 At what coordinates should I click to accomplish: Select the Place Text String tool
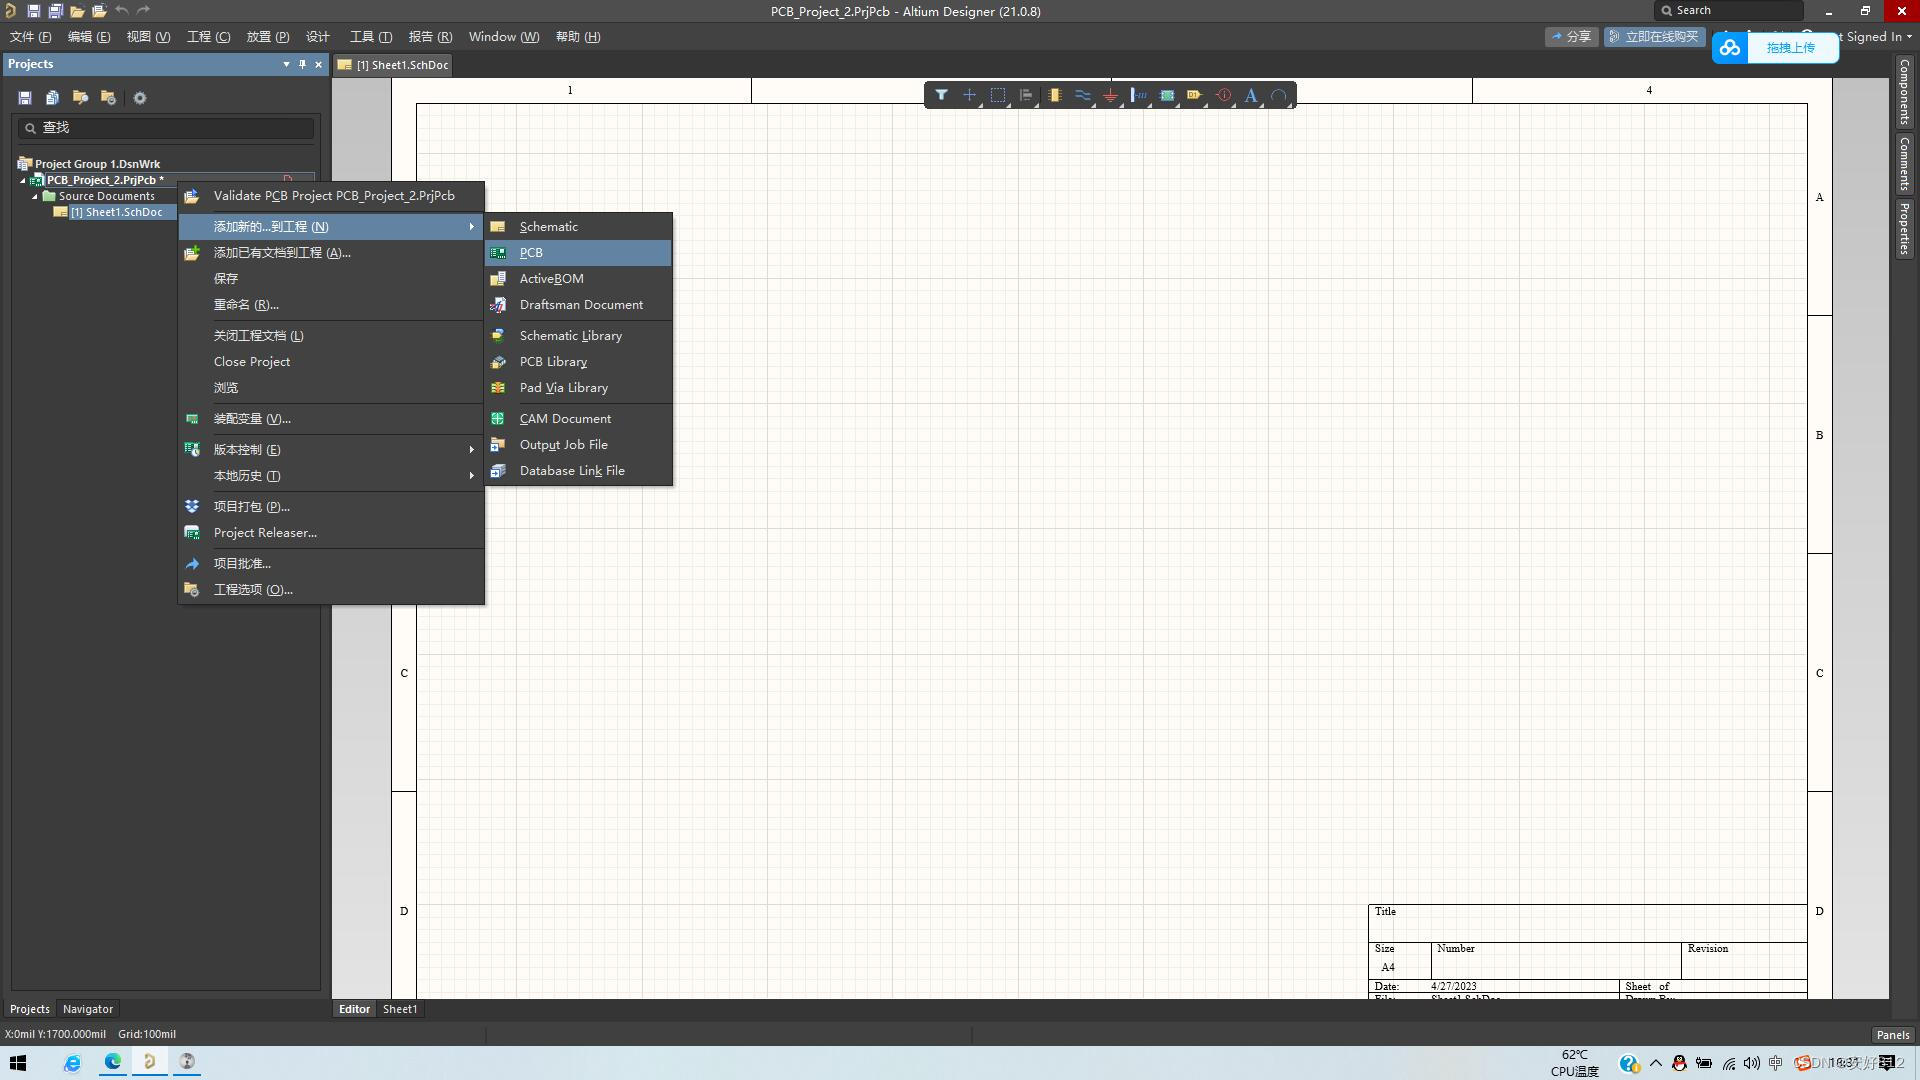(1250, 95)
